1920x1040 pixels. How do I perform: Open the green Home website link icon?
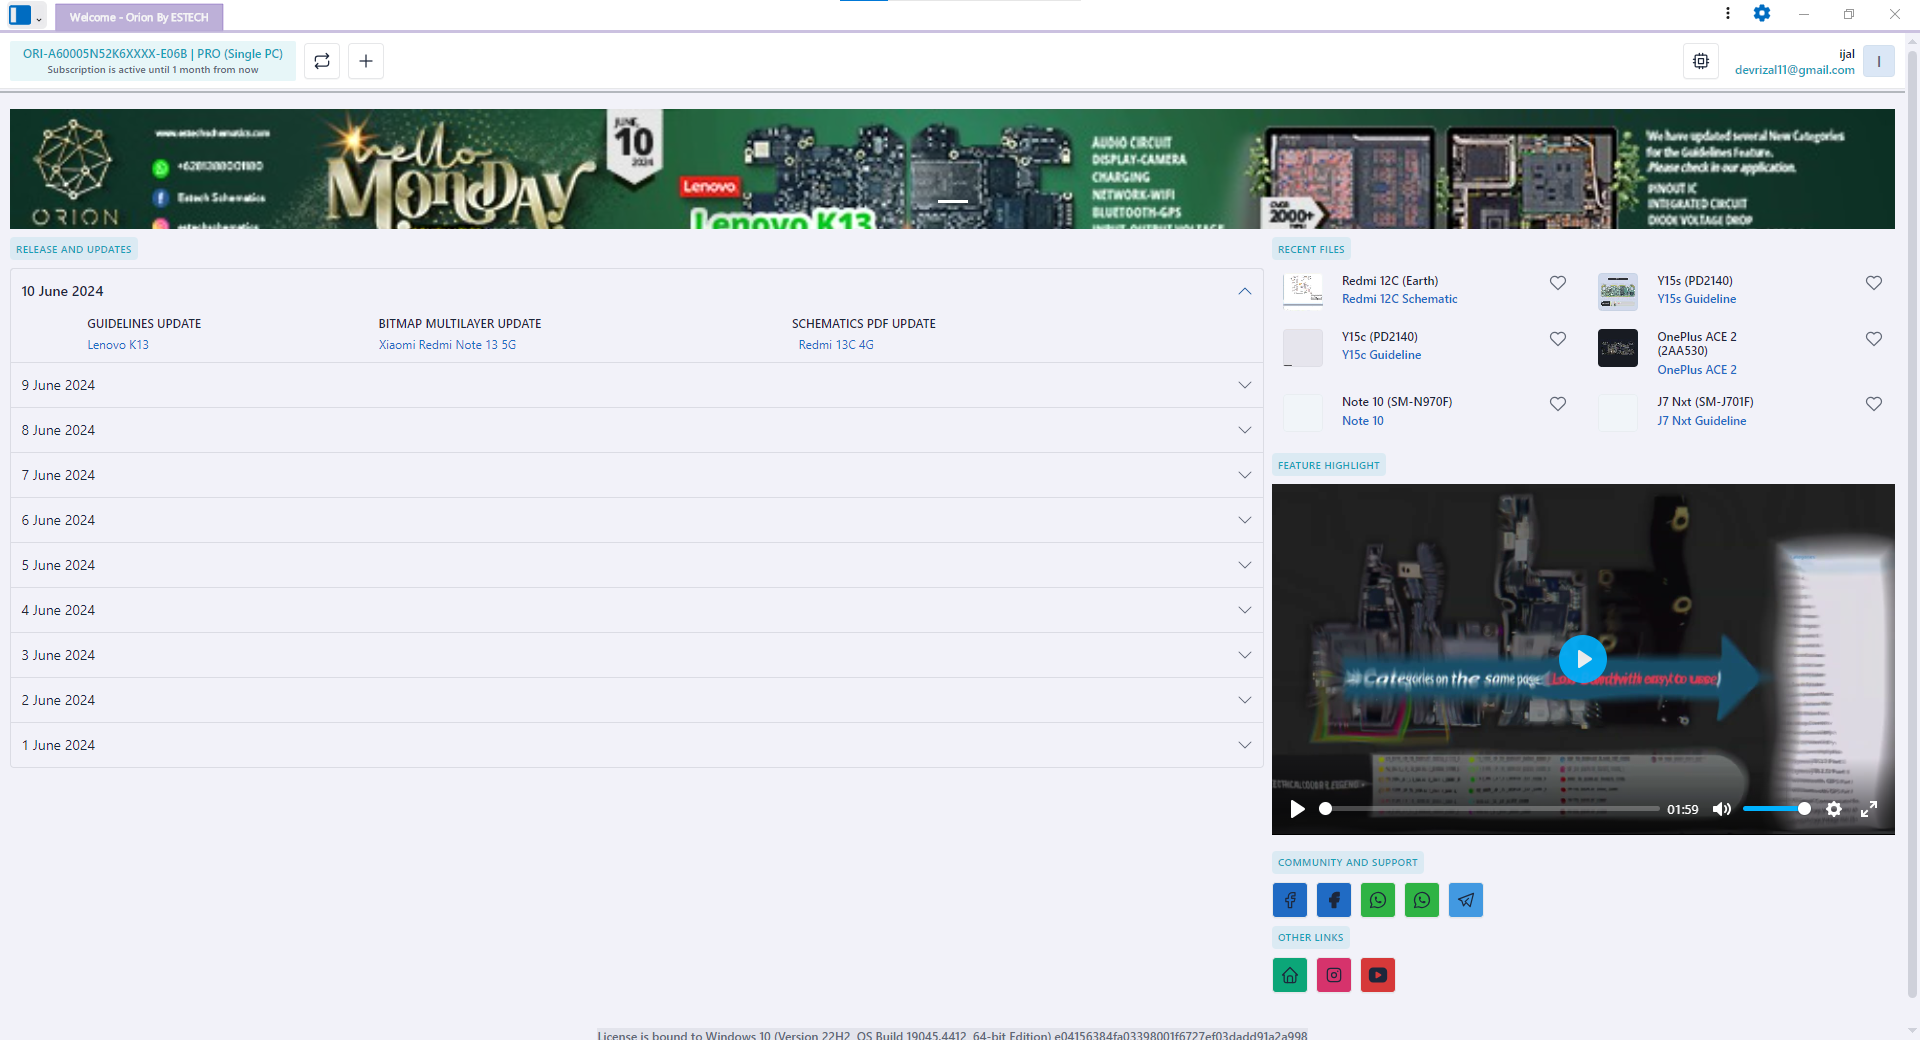click(x=1290, y=975)
